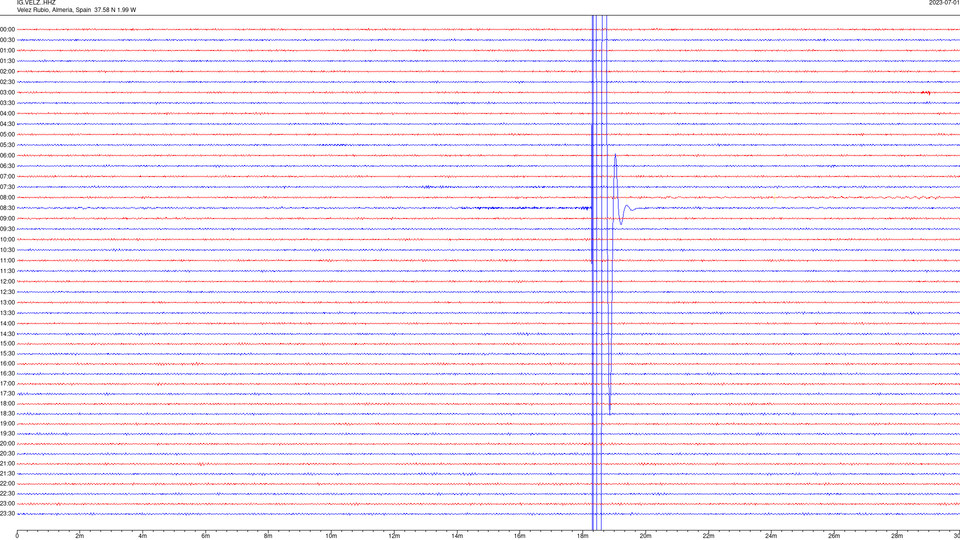This screenshot has width=960, height=540.
Task: Select the 14:30 time label
Action: click(7, 334)
